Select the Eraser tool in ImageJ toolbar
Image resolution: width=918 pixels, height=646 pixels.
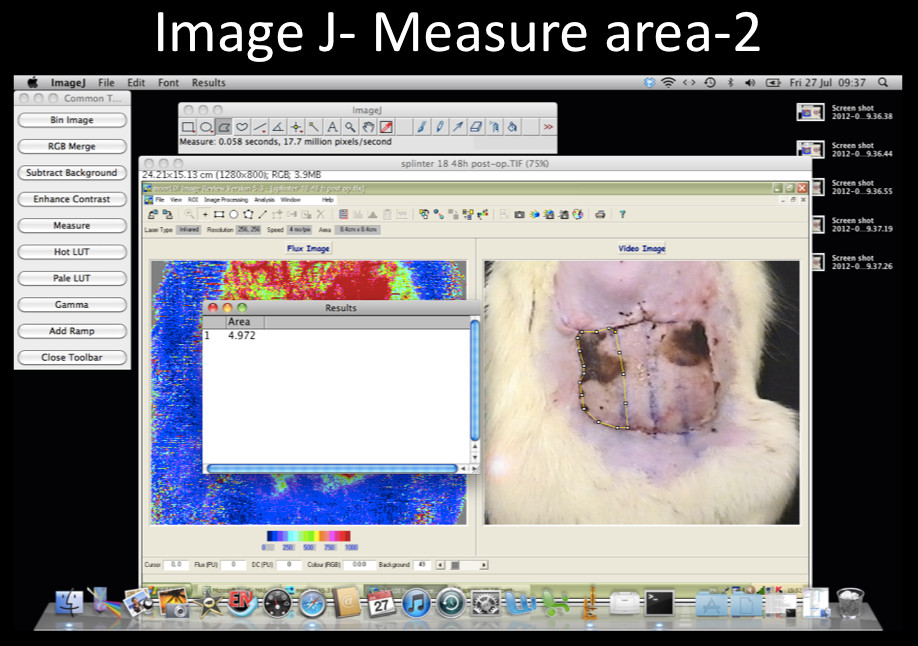pos(476,127)
